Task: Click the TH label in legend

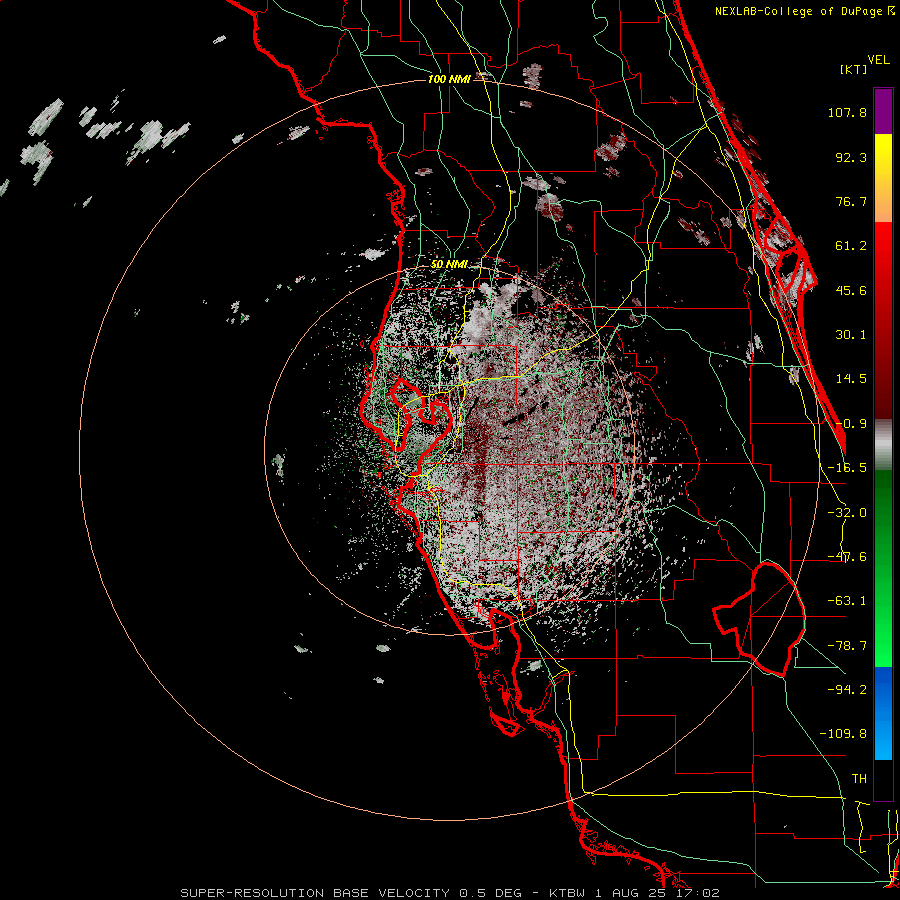Action: click(x=859, y=779)
